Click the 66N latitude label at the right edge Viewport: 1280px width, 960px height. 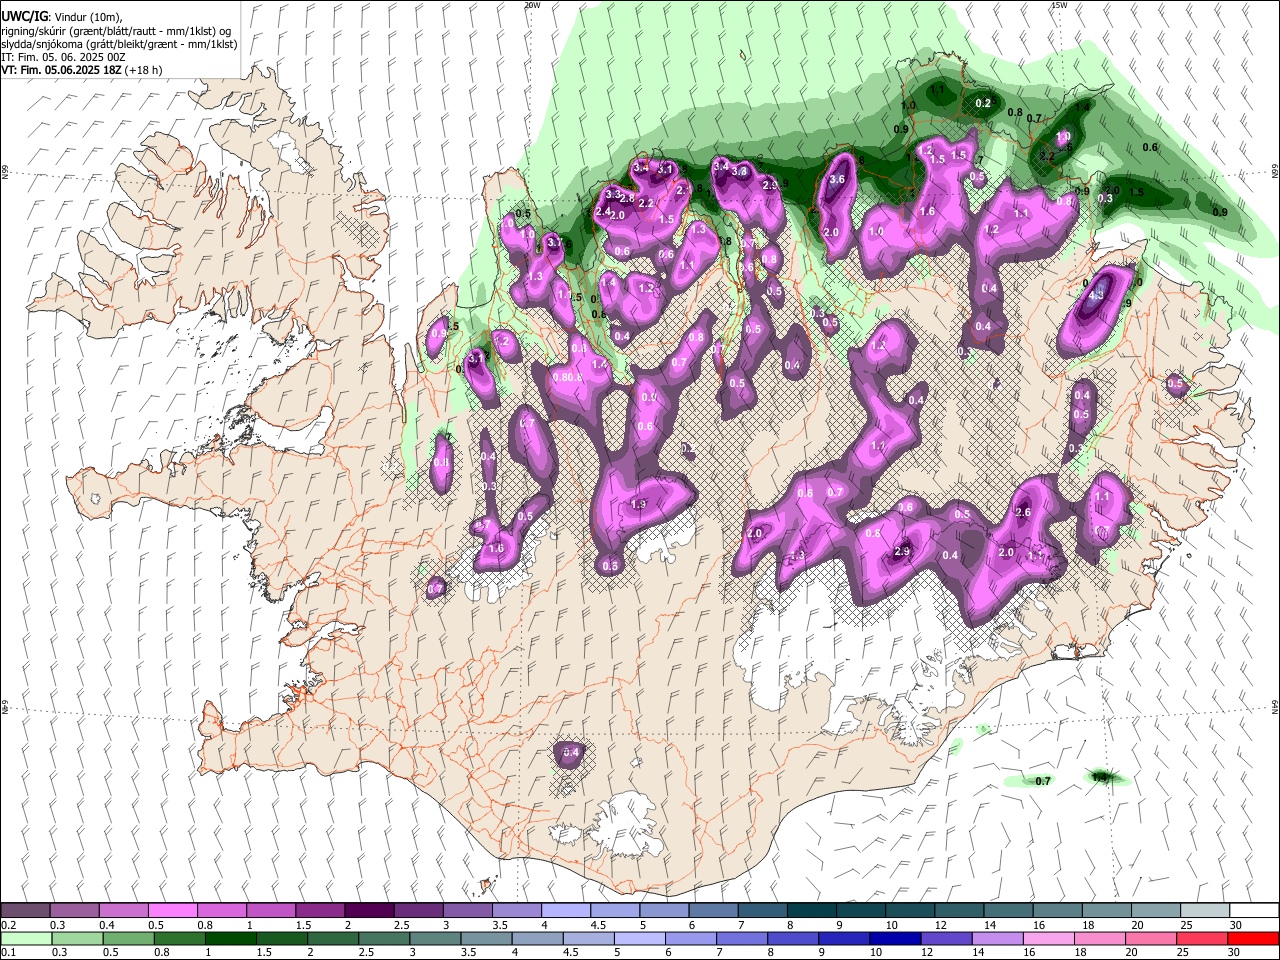tap(1274, 172)
